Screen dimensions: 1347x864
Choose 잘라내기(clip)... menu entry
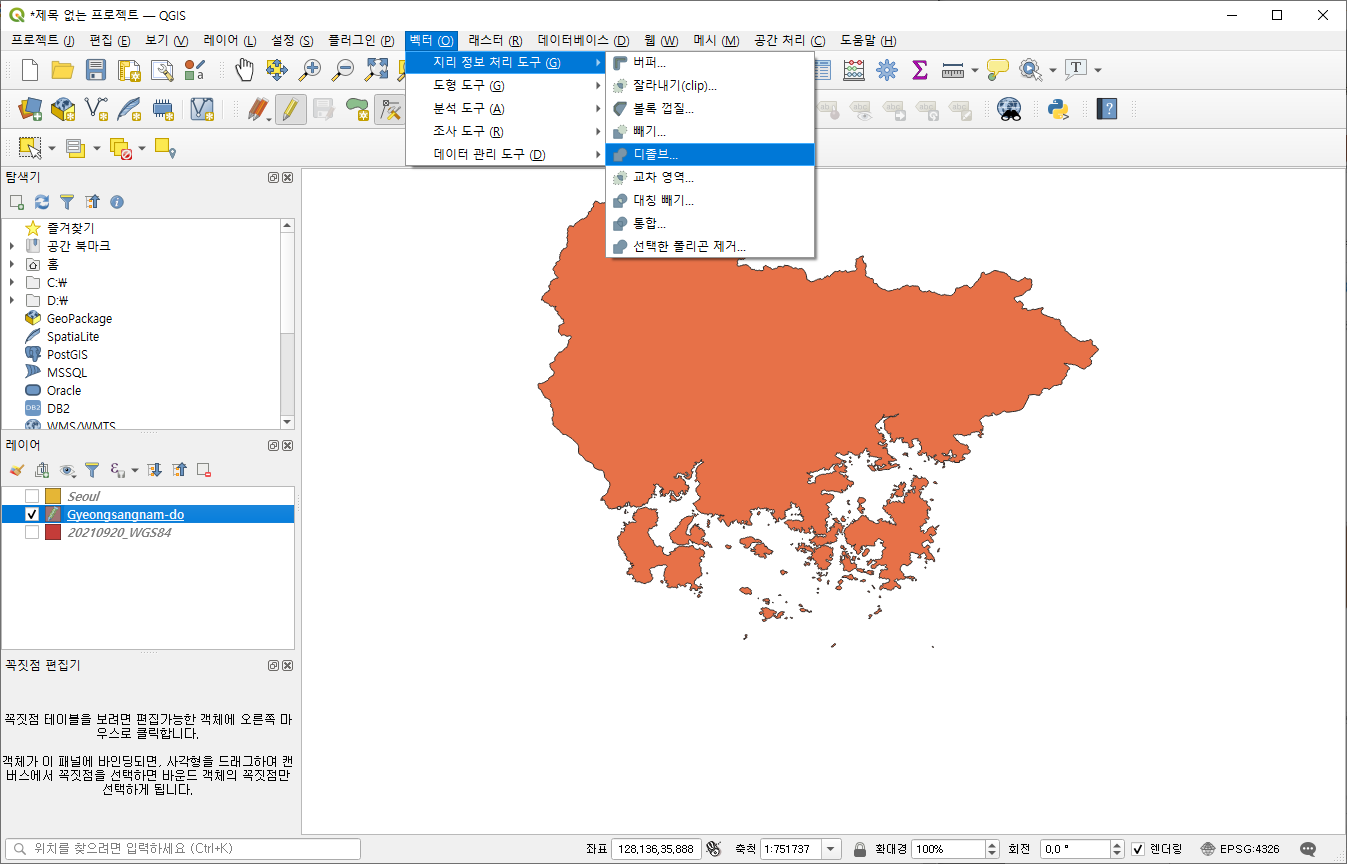coord(710,85)
